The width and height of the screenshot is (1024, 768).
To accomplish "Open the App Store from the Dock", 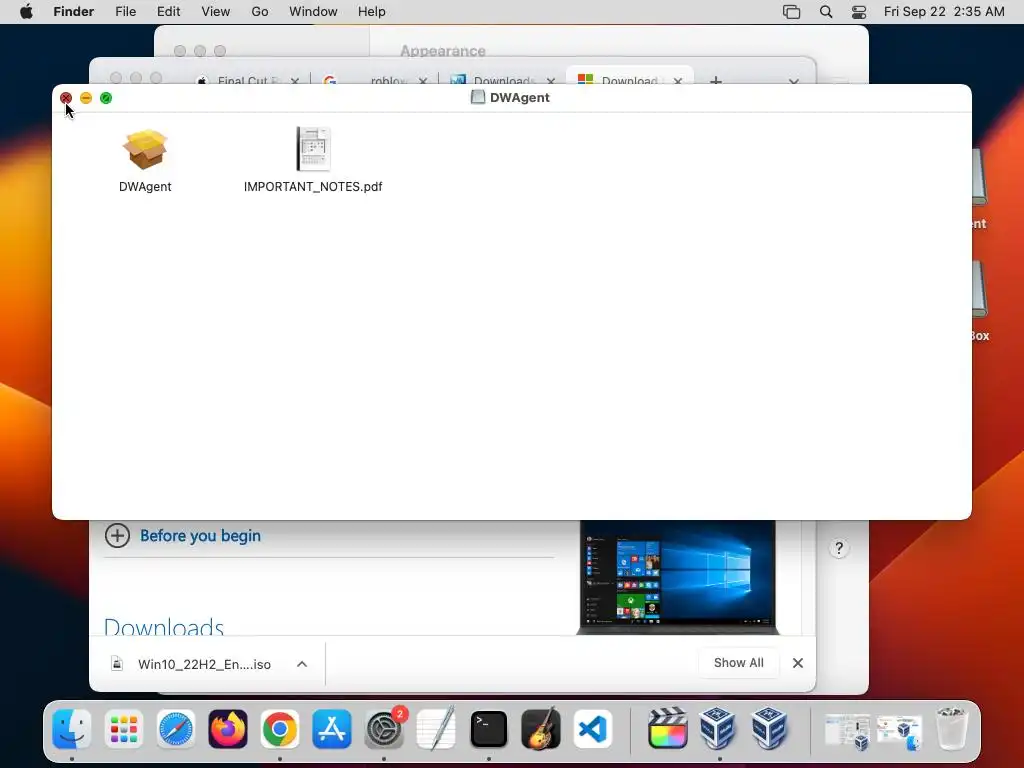I will tap(332, 729).
